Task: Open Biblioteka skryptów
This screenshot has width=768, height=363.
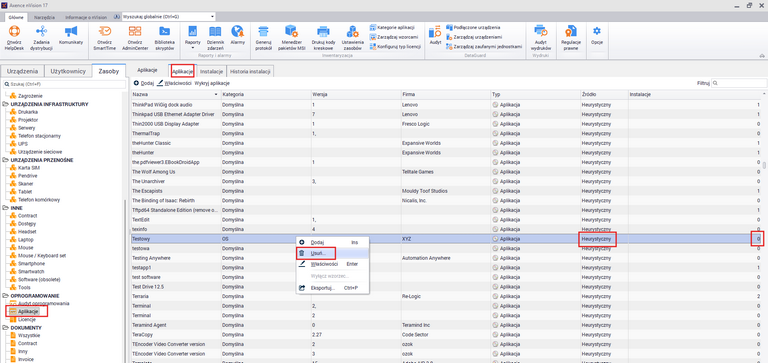Action: [x=164, y=38]
